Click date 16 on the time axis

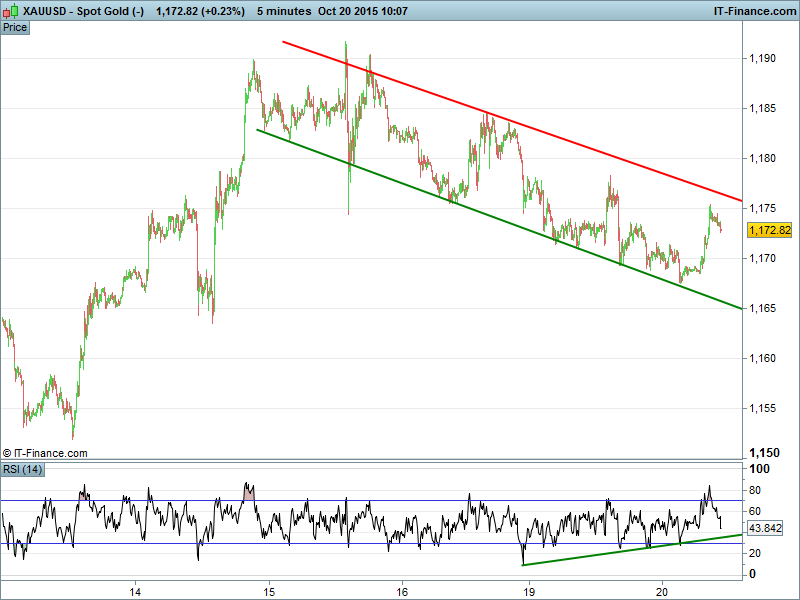click(x=401, y=589)
